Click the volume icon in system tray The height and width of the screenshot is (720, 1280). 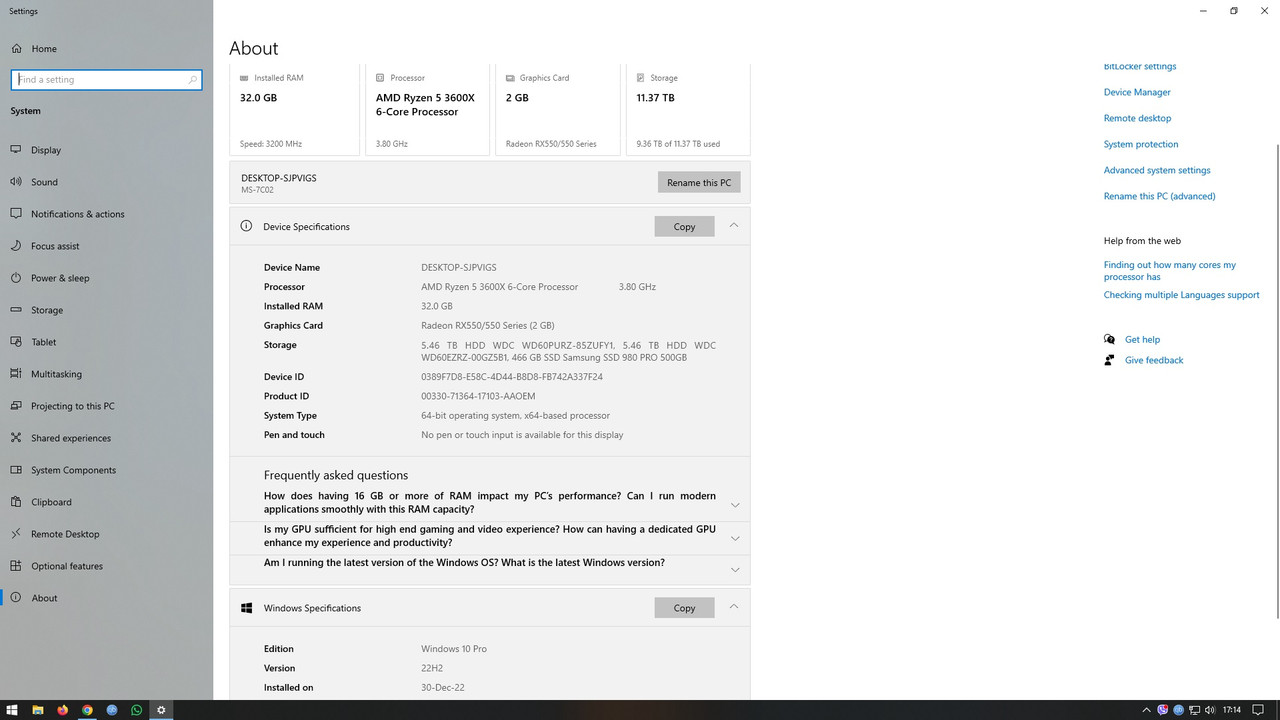point(1211,710)
